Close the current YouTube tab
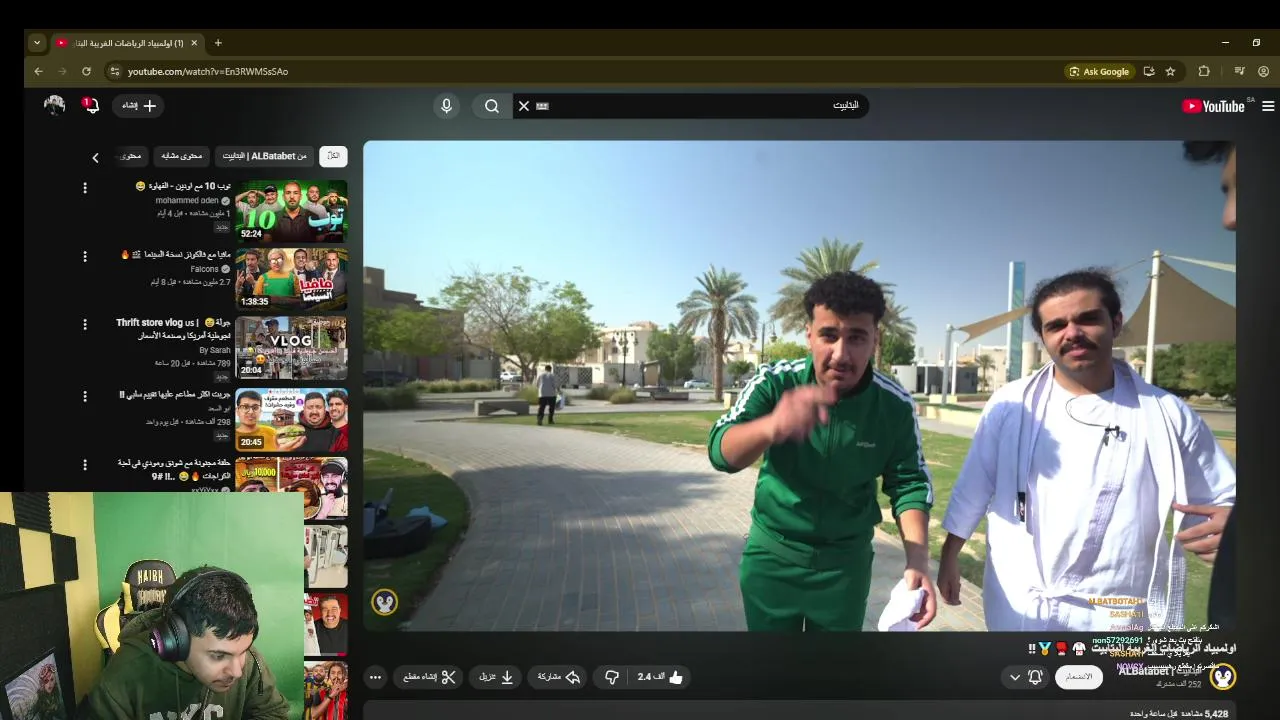 pyautogui.click(x=194, y=43)
